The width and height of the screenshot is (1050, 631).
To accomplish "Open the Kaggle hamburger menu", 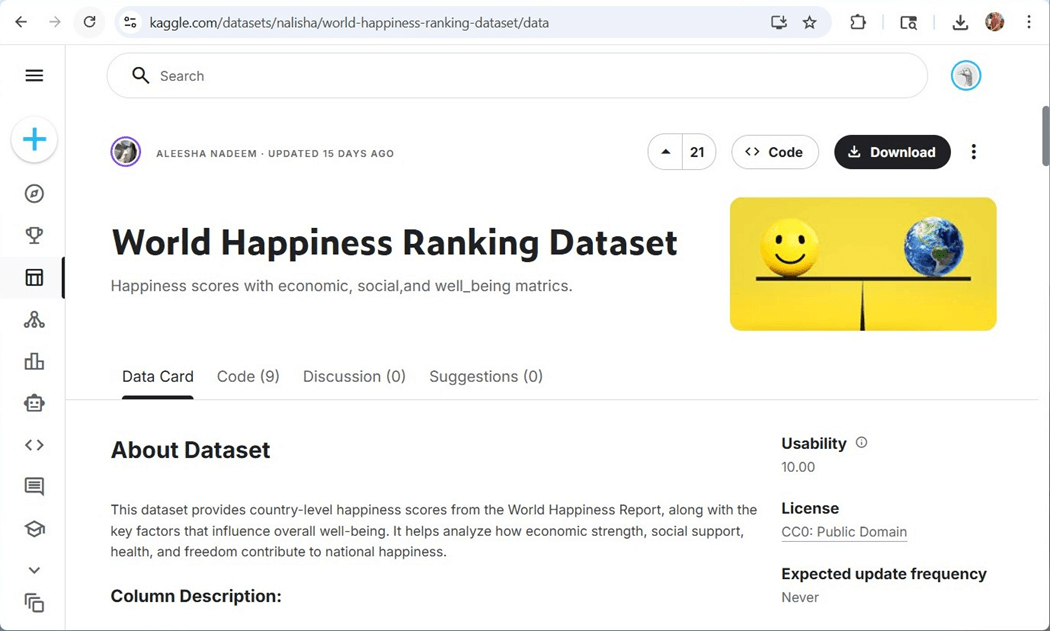I will coord(34,76).
